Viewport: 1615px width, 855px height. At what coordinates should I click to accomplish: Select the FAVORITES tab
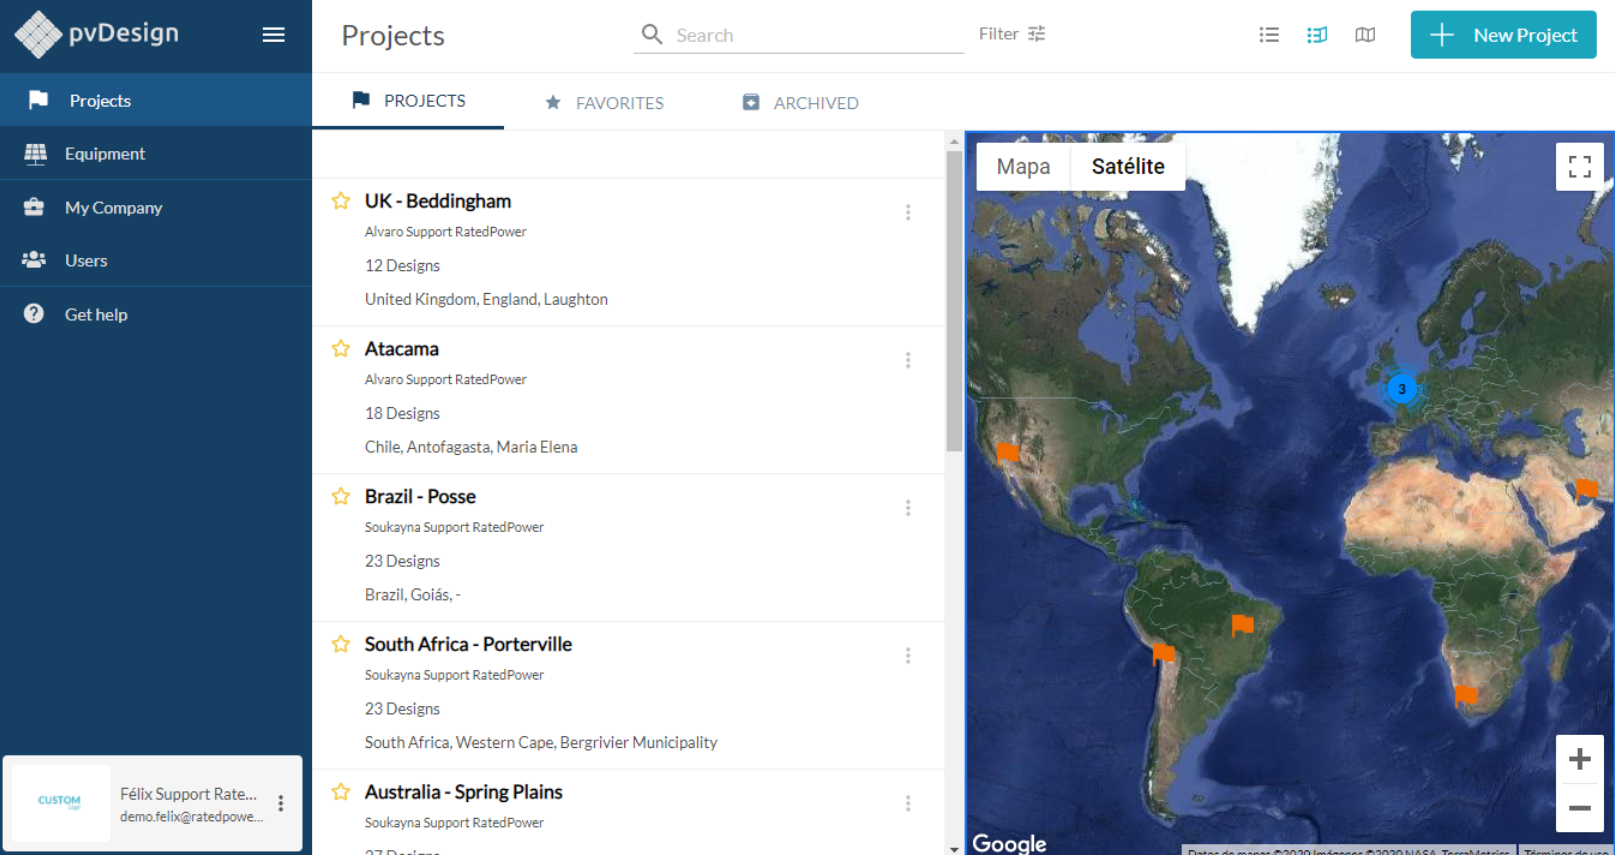coord(604,103)
